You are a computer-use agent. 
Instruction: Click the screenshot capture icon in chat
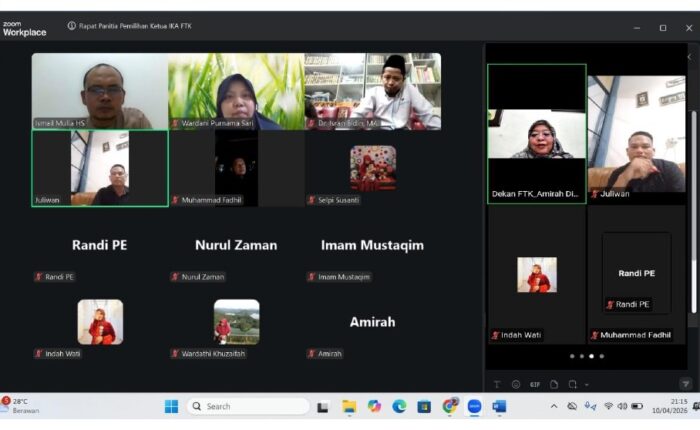[572, 384]
